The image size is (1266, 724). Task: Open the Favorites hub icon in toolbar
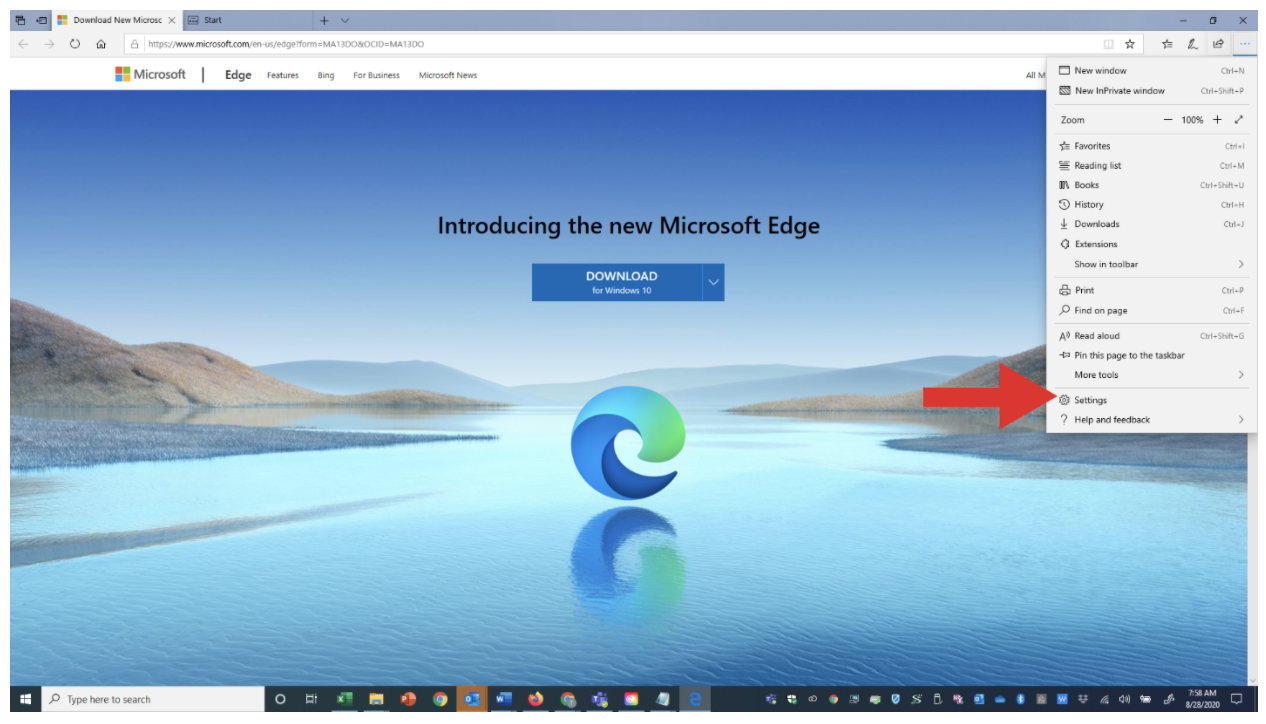click(x=1167, y=44)
